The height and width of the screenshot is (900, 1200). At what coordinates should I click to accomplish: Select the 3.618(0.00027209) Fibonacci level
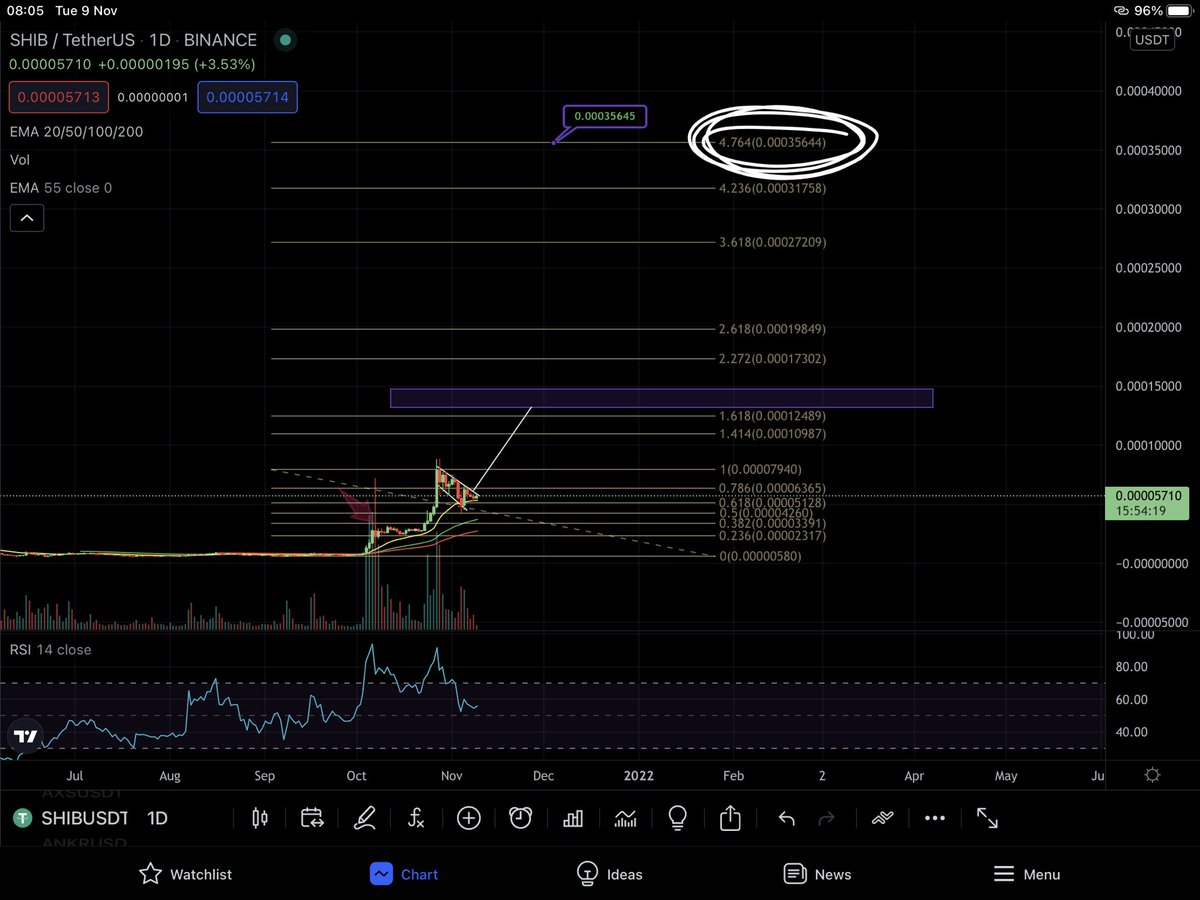[x=772, y=242]
